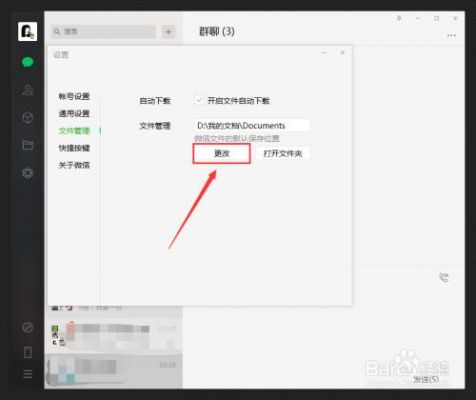Image resolution: width=476 pixels, height=400 pixels.
Task: Select 文件管理 settings tab
Action: pos(74,131)
